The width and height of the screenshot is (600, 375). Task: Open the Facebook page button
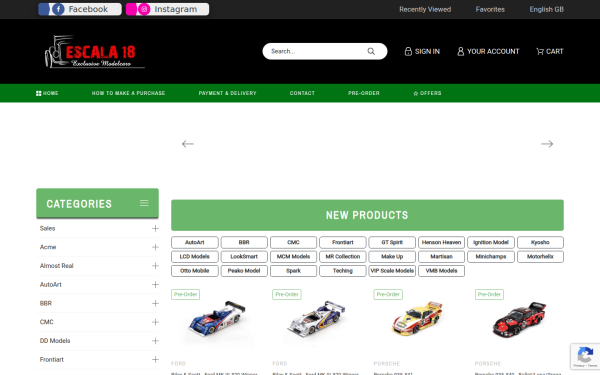pos(80,9)
